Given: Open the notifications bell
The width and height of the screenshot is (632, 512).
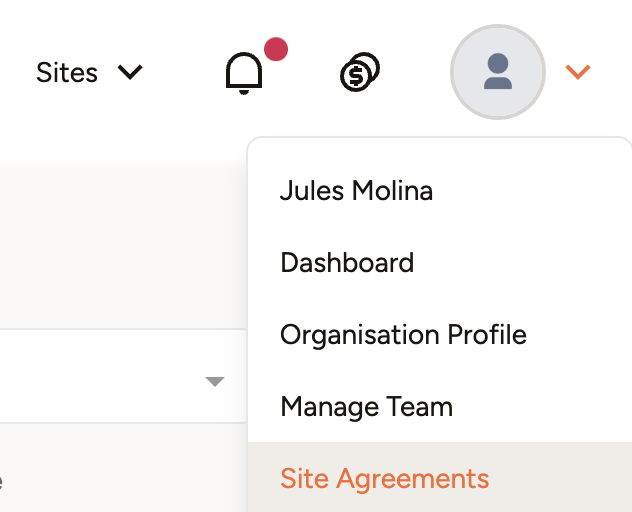Looking at the screenshot, I should (245, 73).
